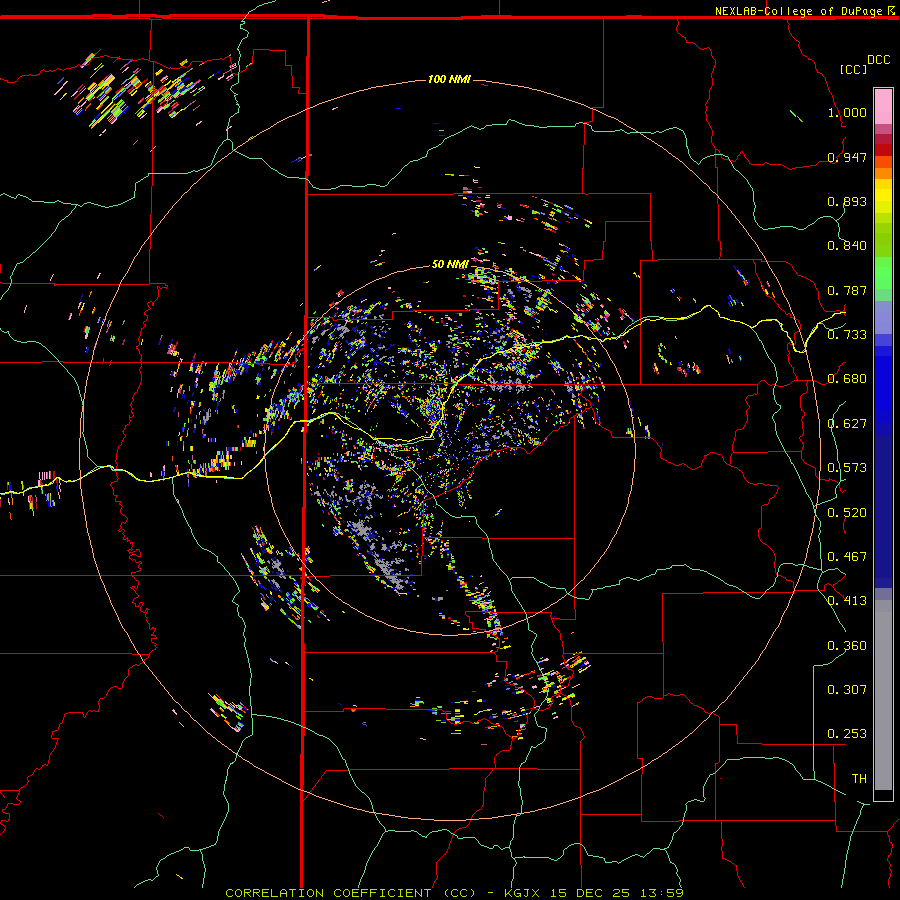Image resolution: width=900 pixels, height=900 pixels.
Task: Click the CORRELATION COEFFICIENT (CC) KGJX caption
Action: click(454, 893)
